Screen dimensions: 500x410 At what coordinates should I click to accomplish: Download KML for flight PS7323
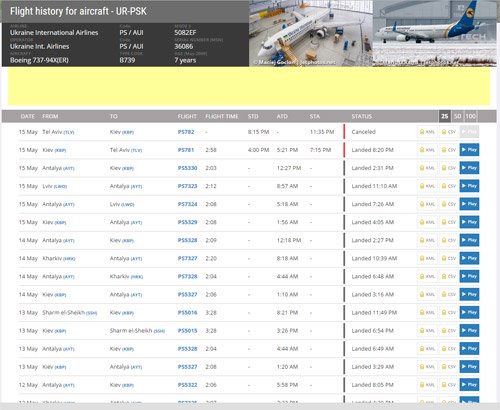tap(427, 186)
